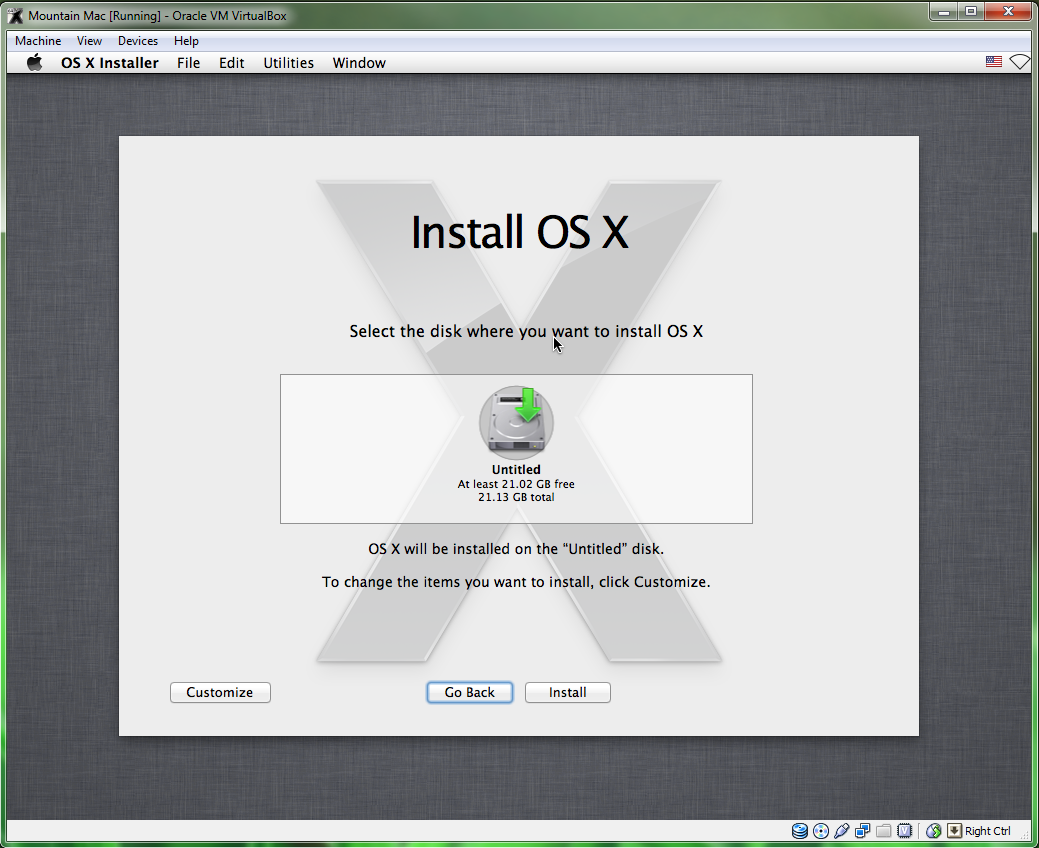Click the network adapters status icon

pyautogui.click(x=862, y=831)
